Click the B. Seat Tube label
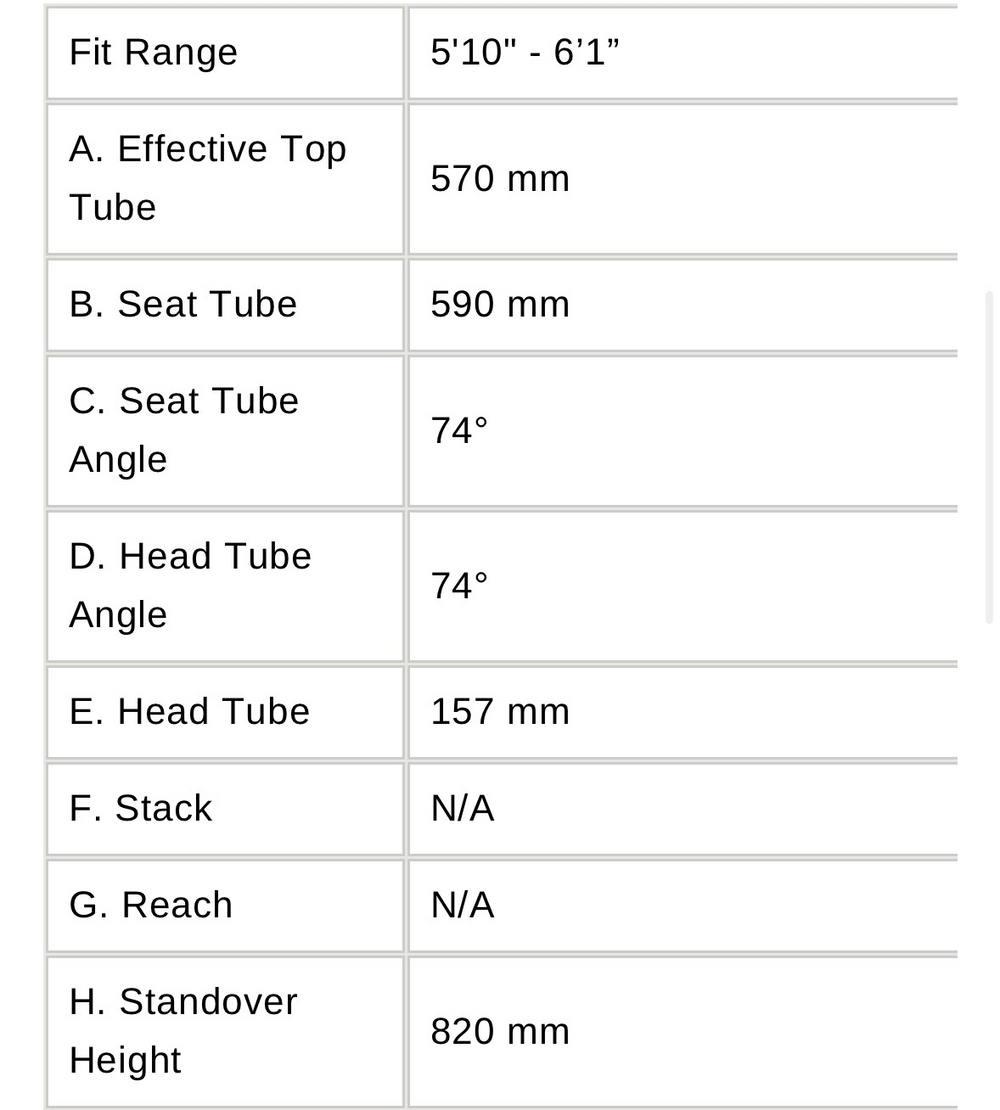1000x1110 pixels. pos(183,304)
